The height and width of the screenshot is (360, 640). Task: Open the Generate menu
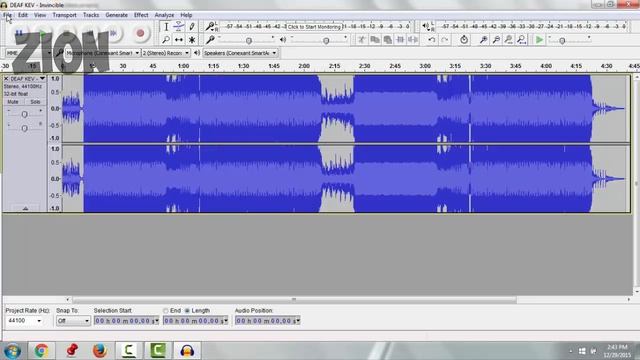pos(116,15)
